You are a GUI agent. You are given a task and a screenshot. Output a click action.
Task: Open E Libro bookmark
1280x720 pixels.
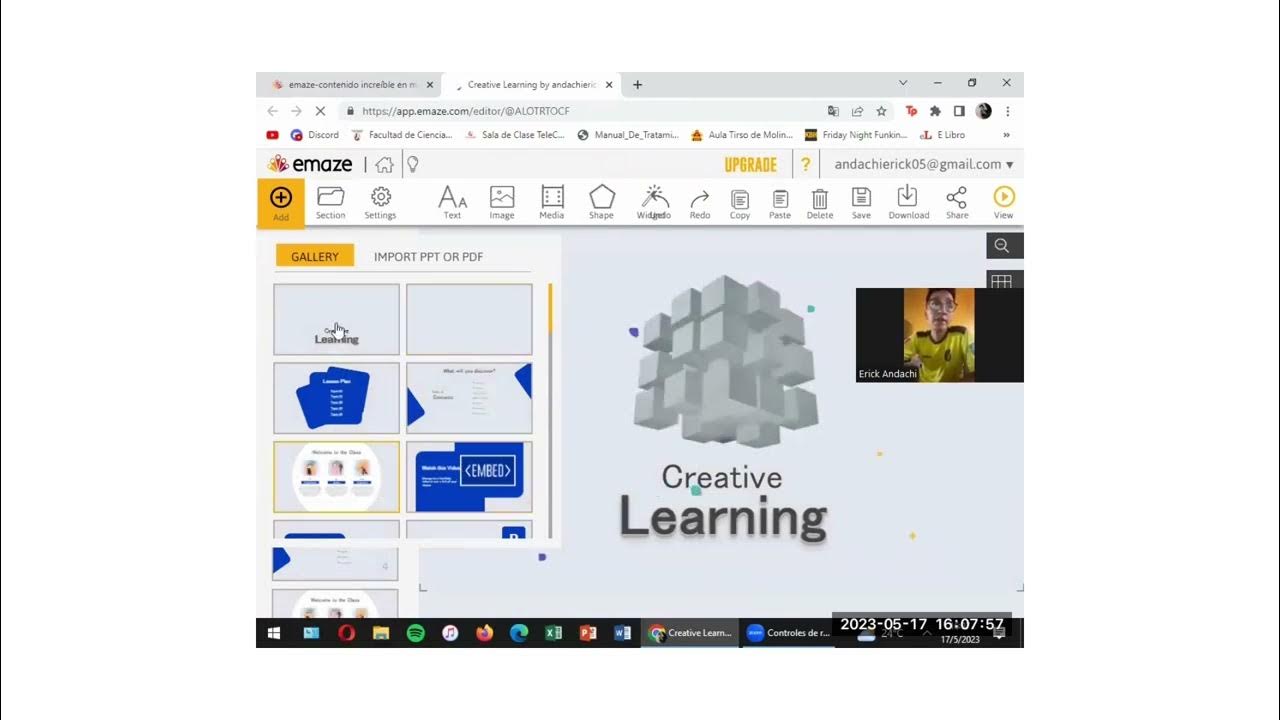[943, 135]
